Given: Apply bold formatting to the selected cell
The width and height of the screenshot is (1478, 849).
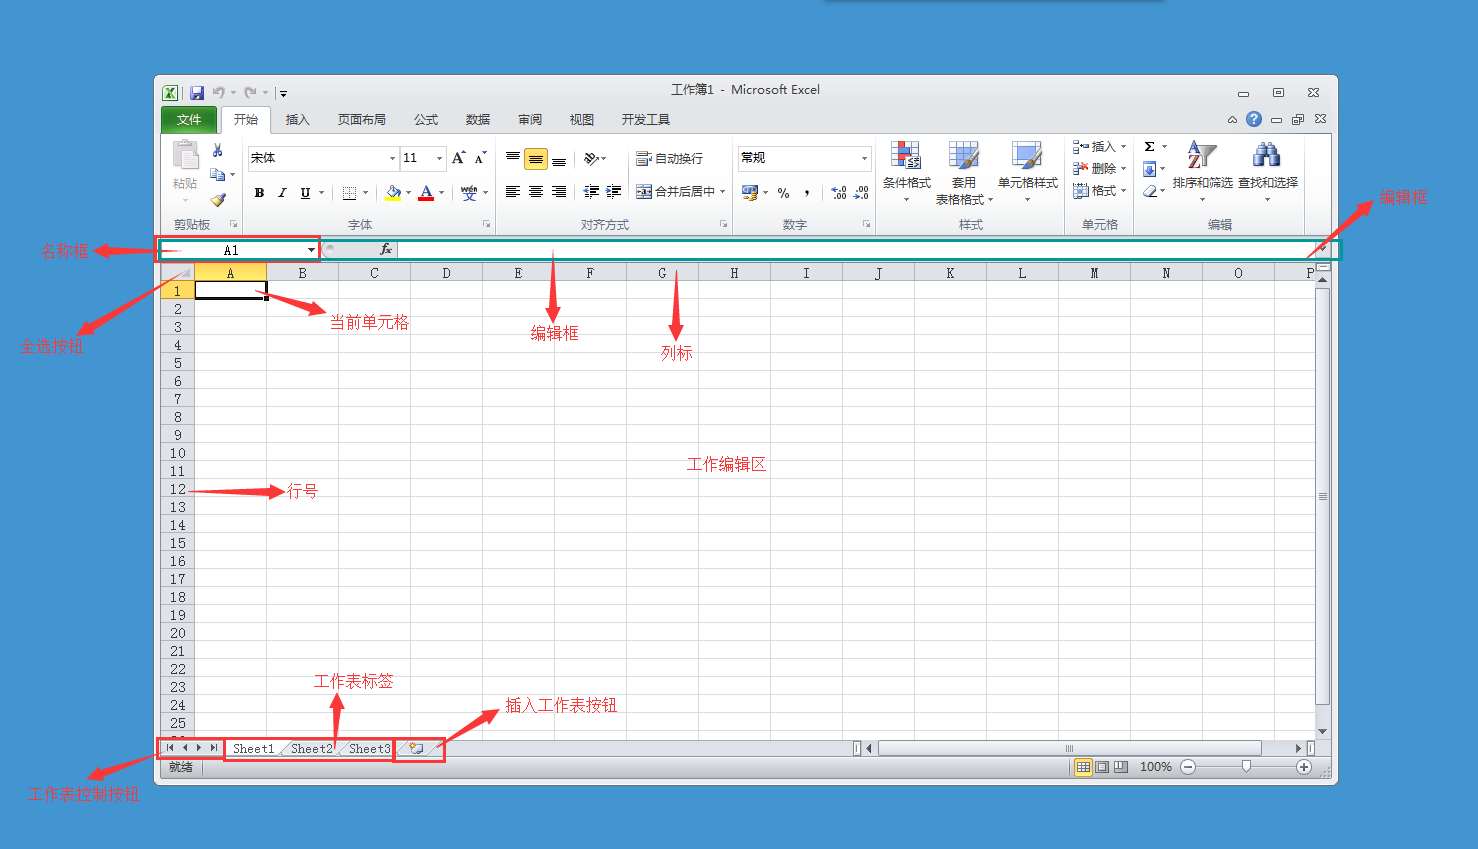Looking at the screenshot, I should click(x=260, y=192).
